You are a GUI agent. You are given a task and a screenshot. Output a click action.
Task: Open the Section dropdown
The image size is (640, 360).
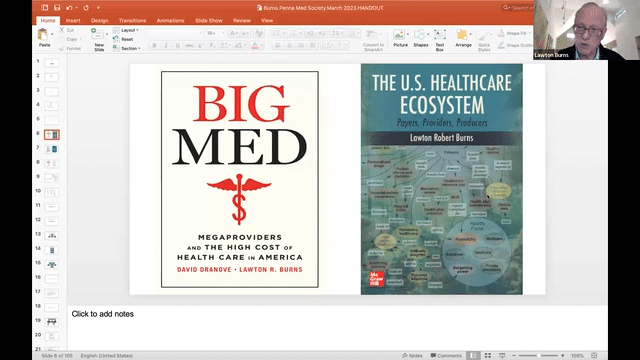[127, 48]
